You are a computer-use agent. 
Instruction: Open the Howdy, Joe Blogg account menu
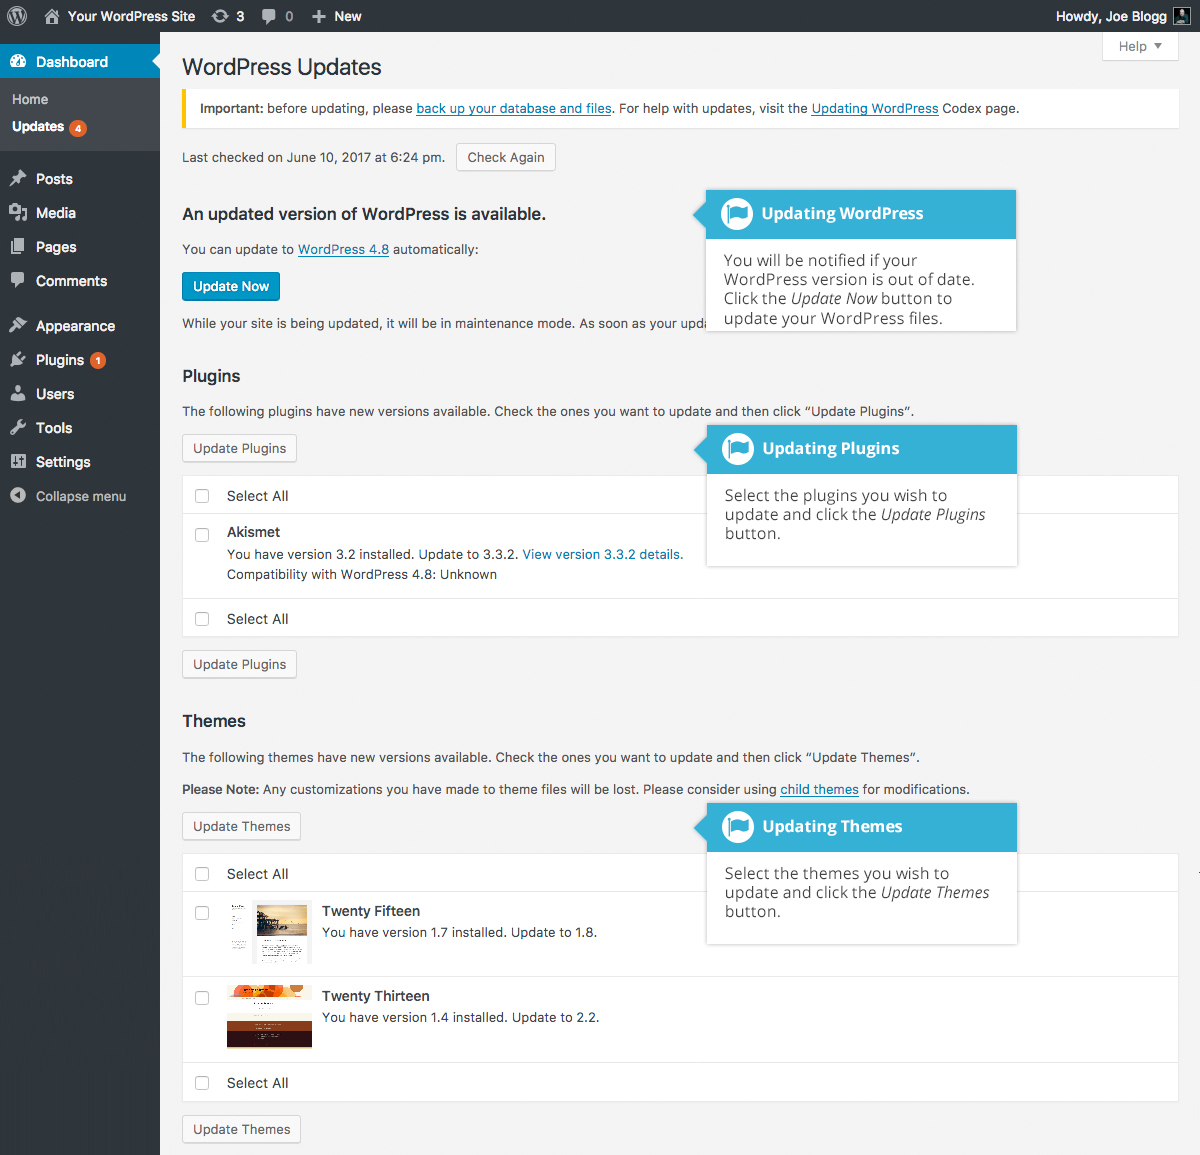tap(1123, 16)
